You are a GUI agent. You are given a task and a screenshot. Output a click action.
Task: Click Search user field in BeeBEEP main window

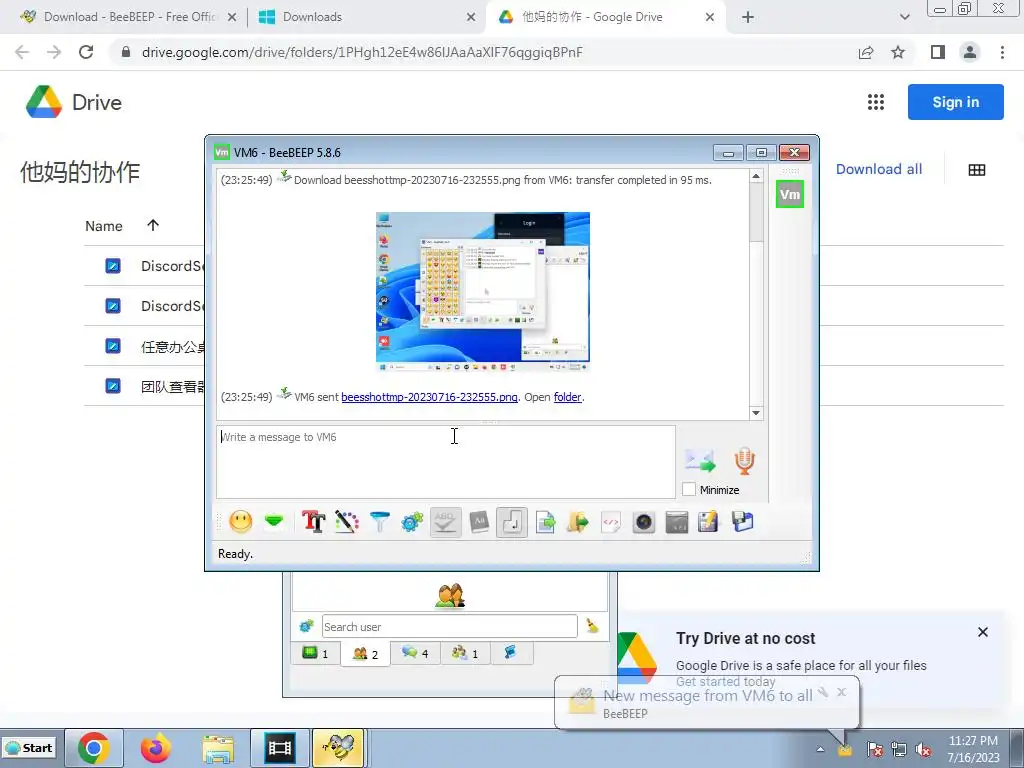click(449, 627)
